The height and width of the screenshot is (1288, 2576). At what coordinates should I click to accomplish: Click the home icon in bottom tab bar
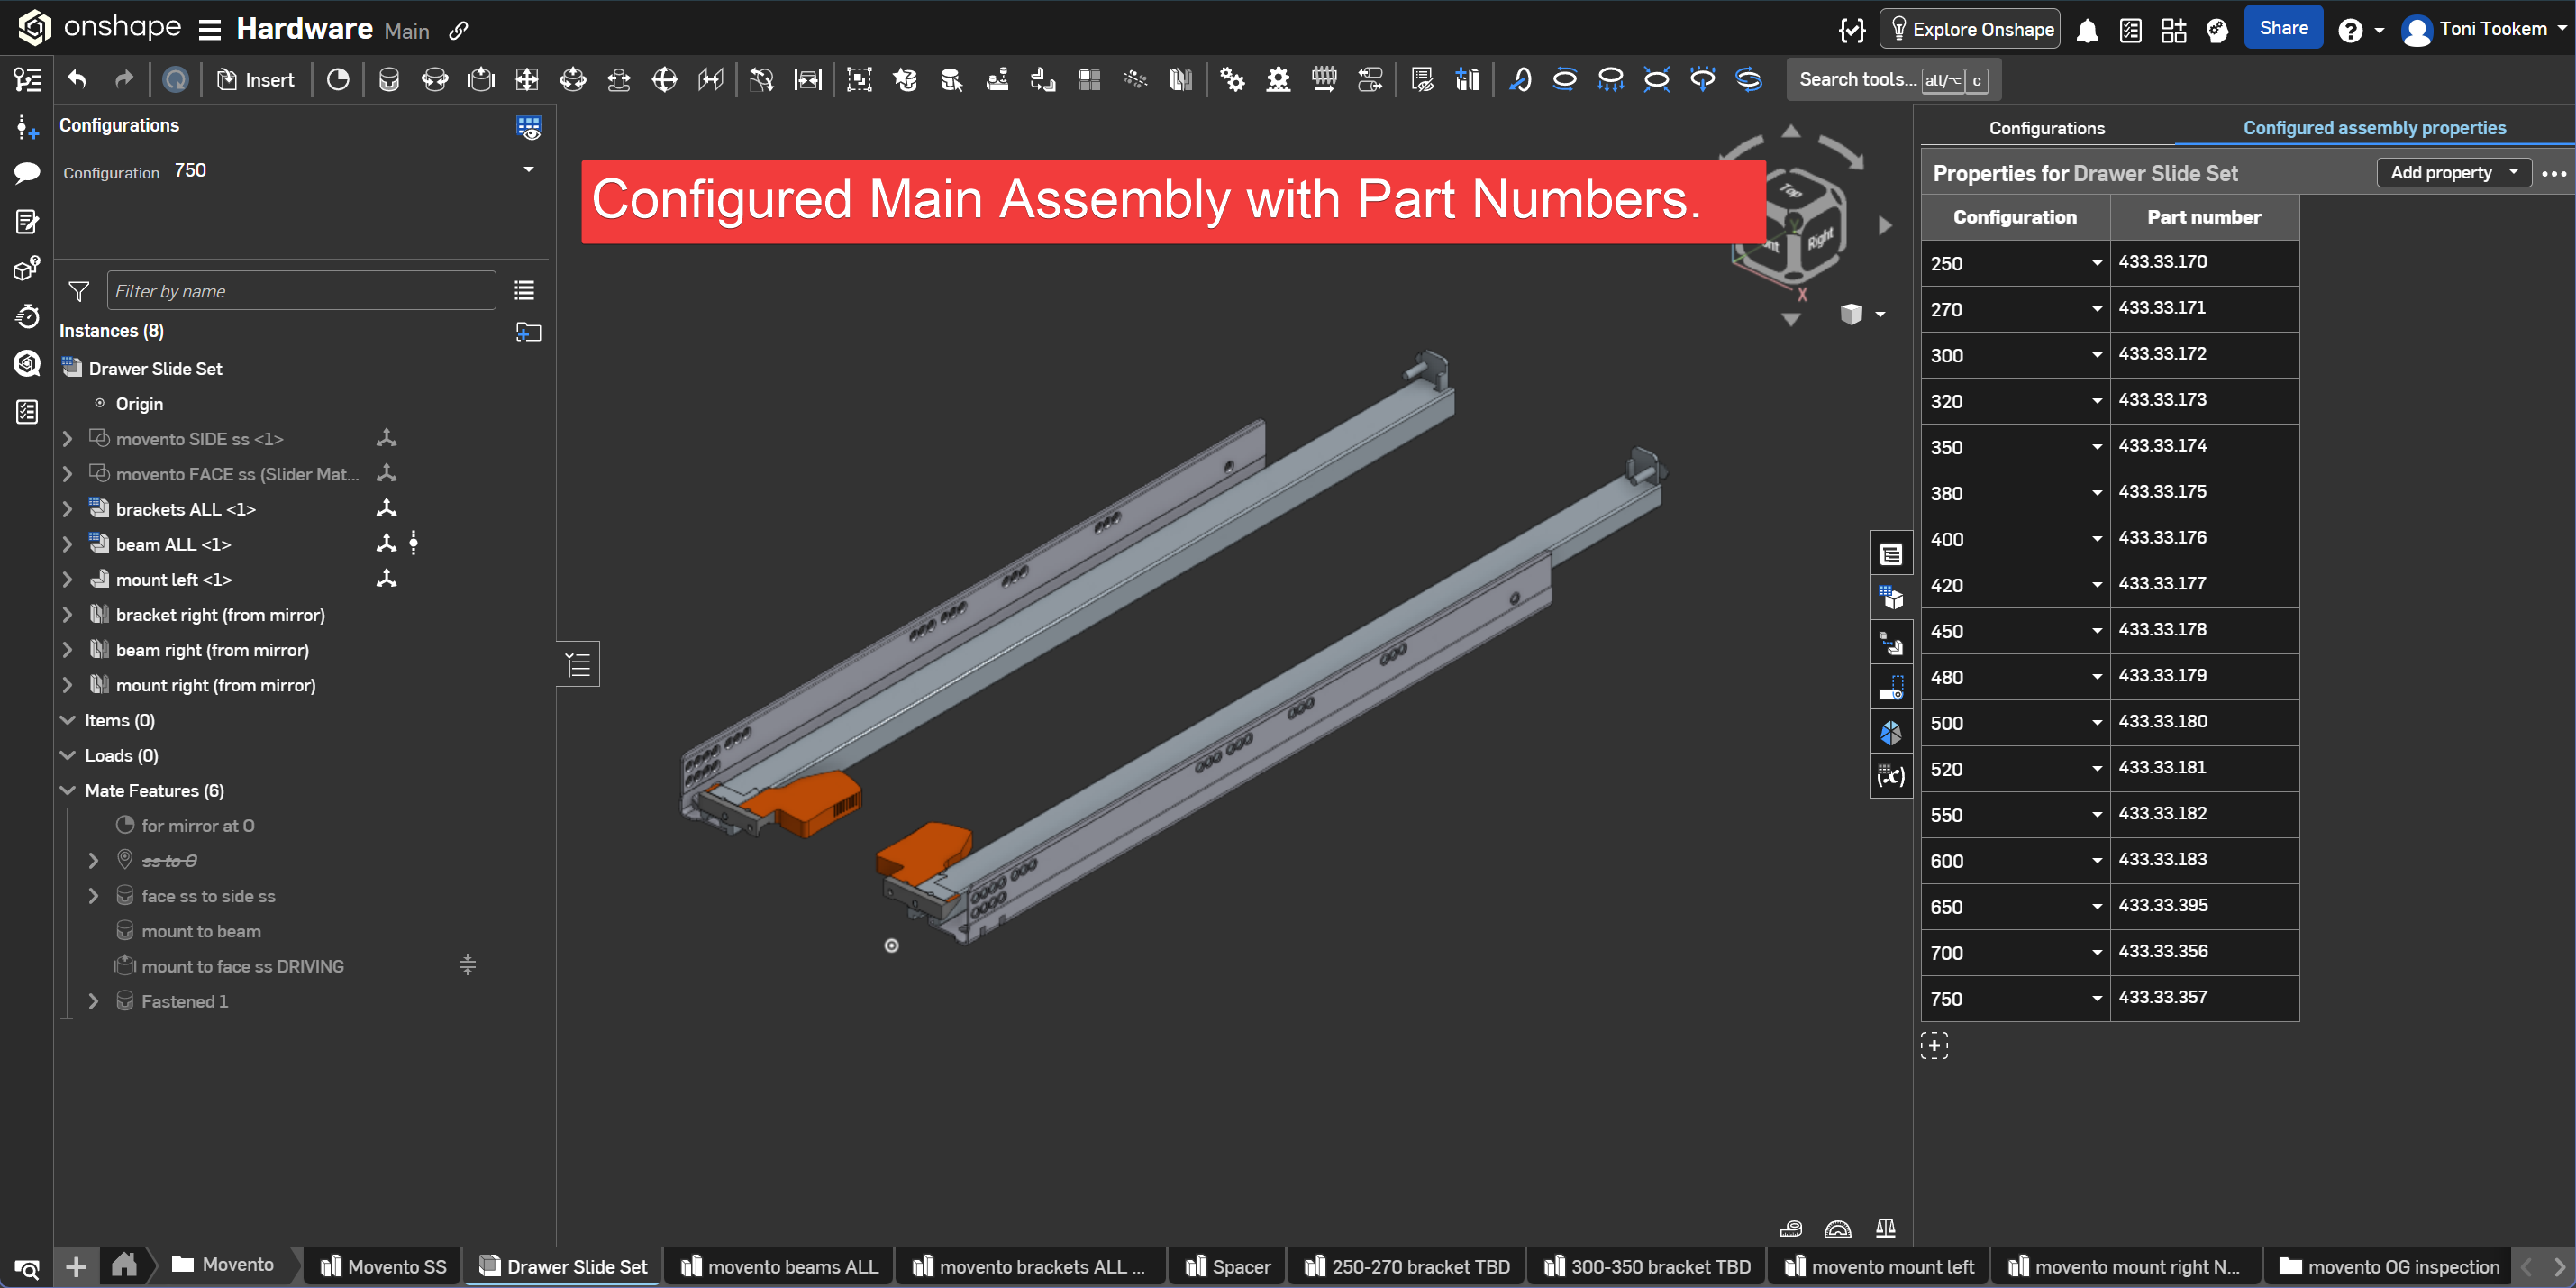click(x=124, y=1265)
